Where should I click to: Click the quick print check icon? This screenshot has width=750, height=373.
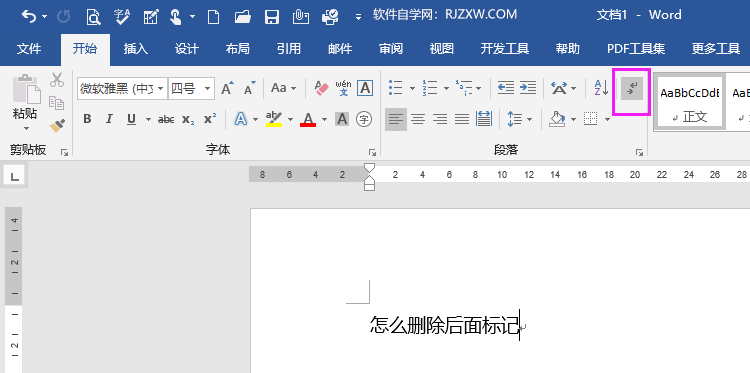(x=330, y=17)
